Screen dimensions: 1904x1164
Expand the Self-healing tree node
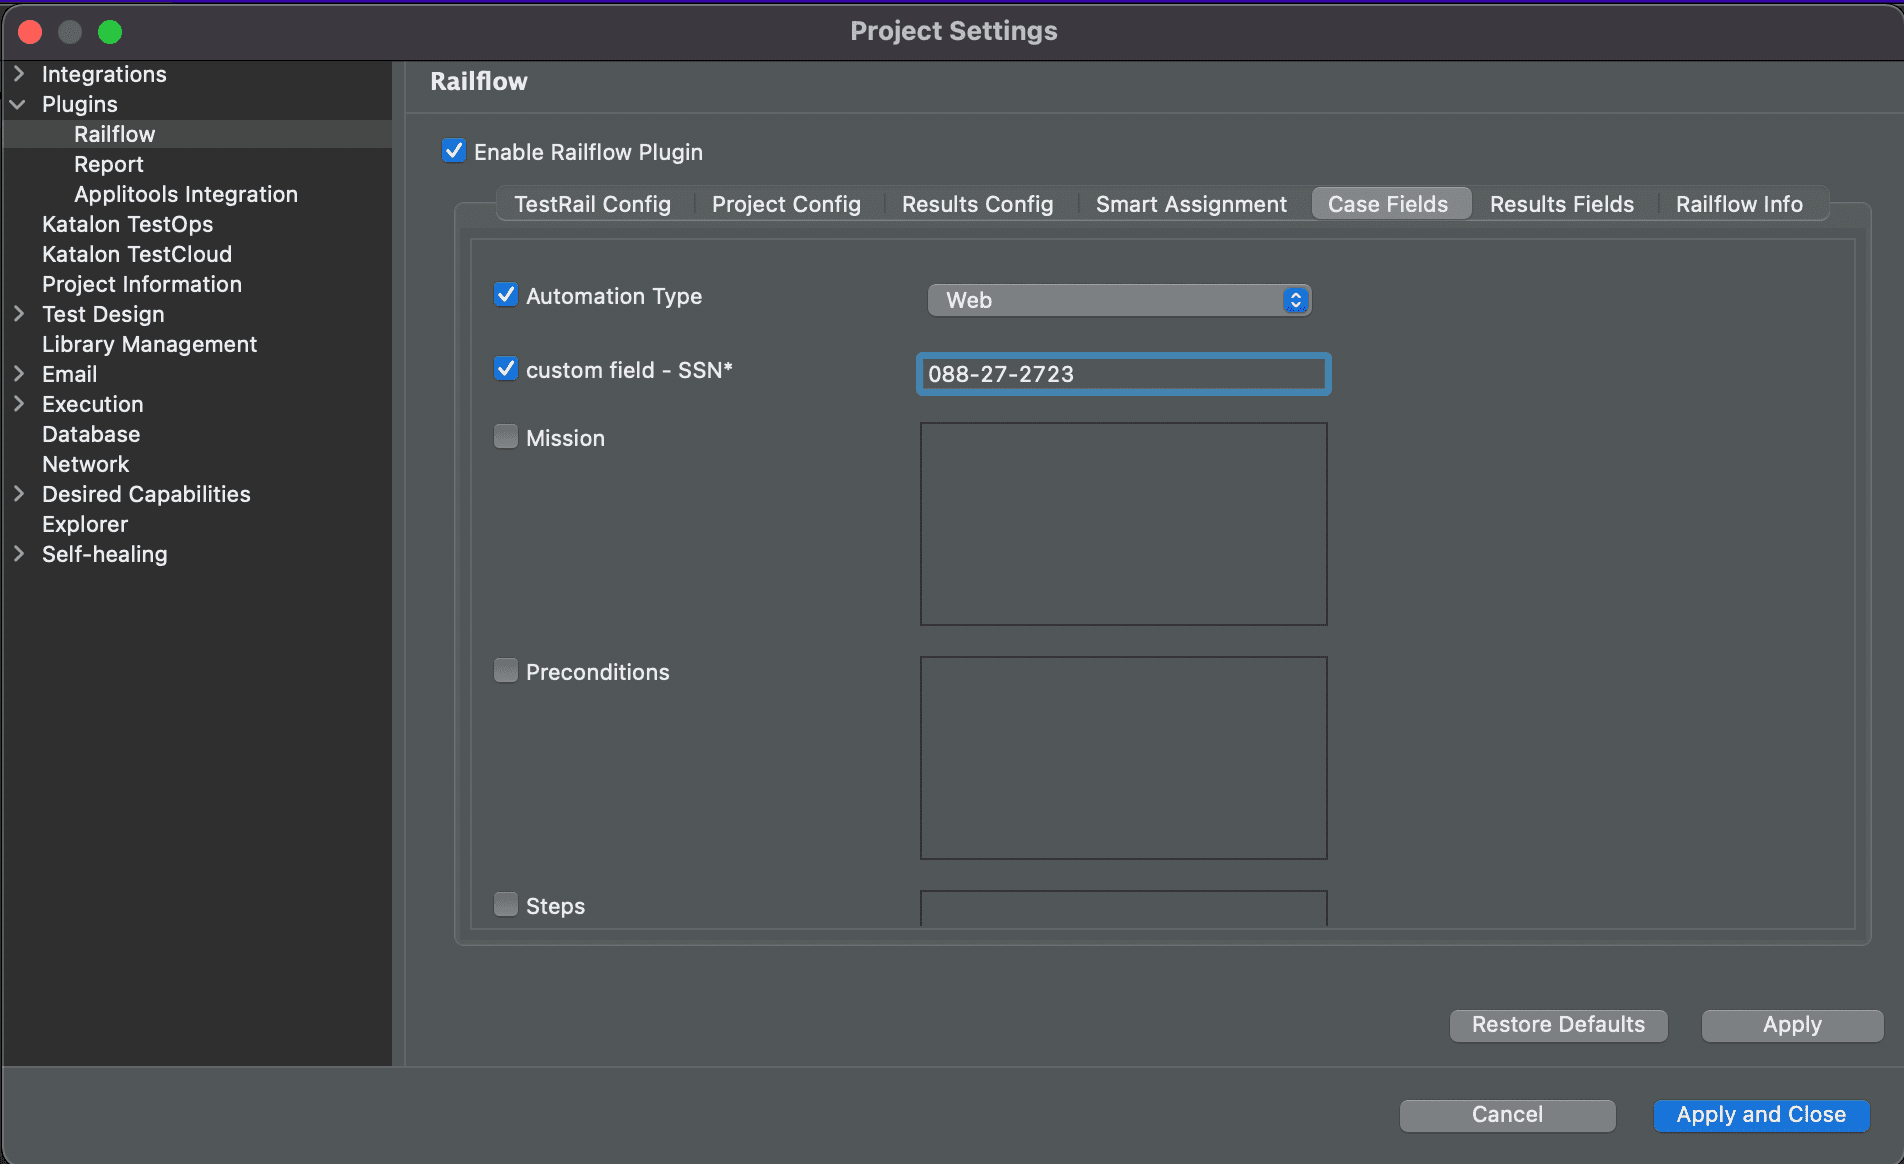coord(18,554)
